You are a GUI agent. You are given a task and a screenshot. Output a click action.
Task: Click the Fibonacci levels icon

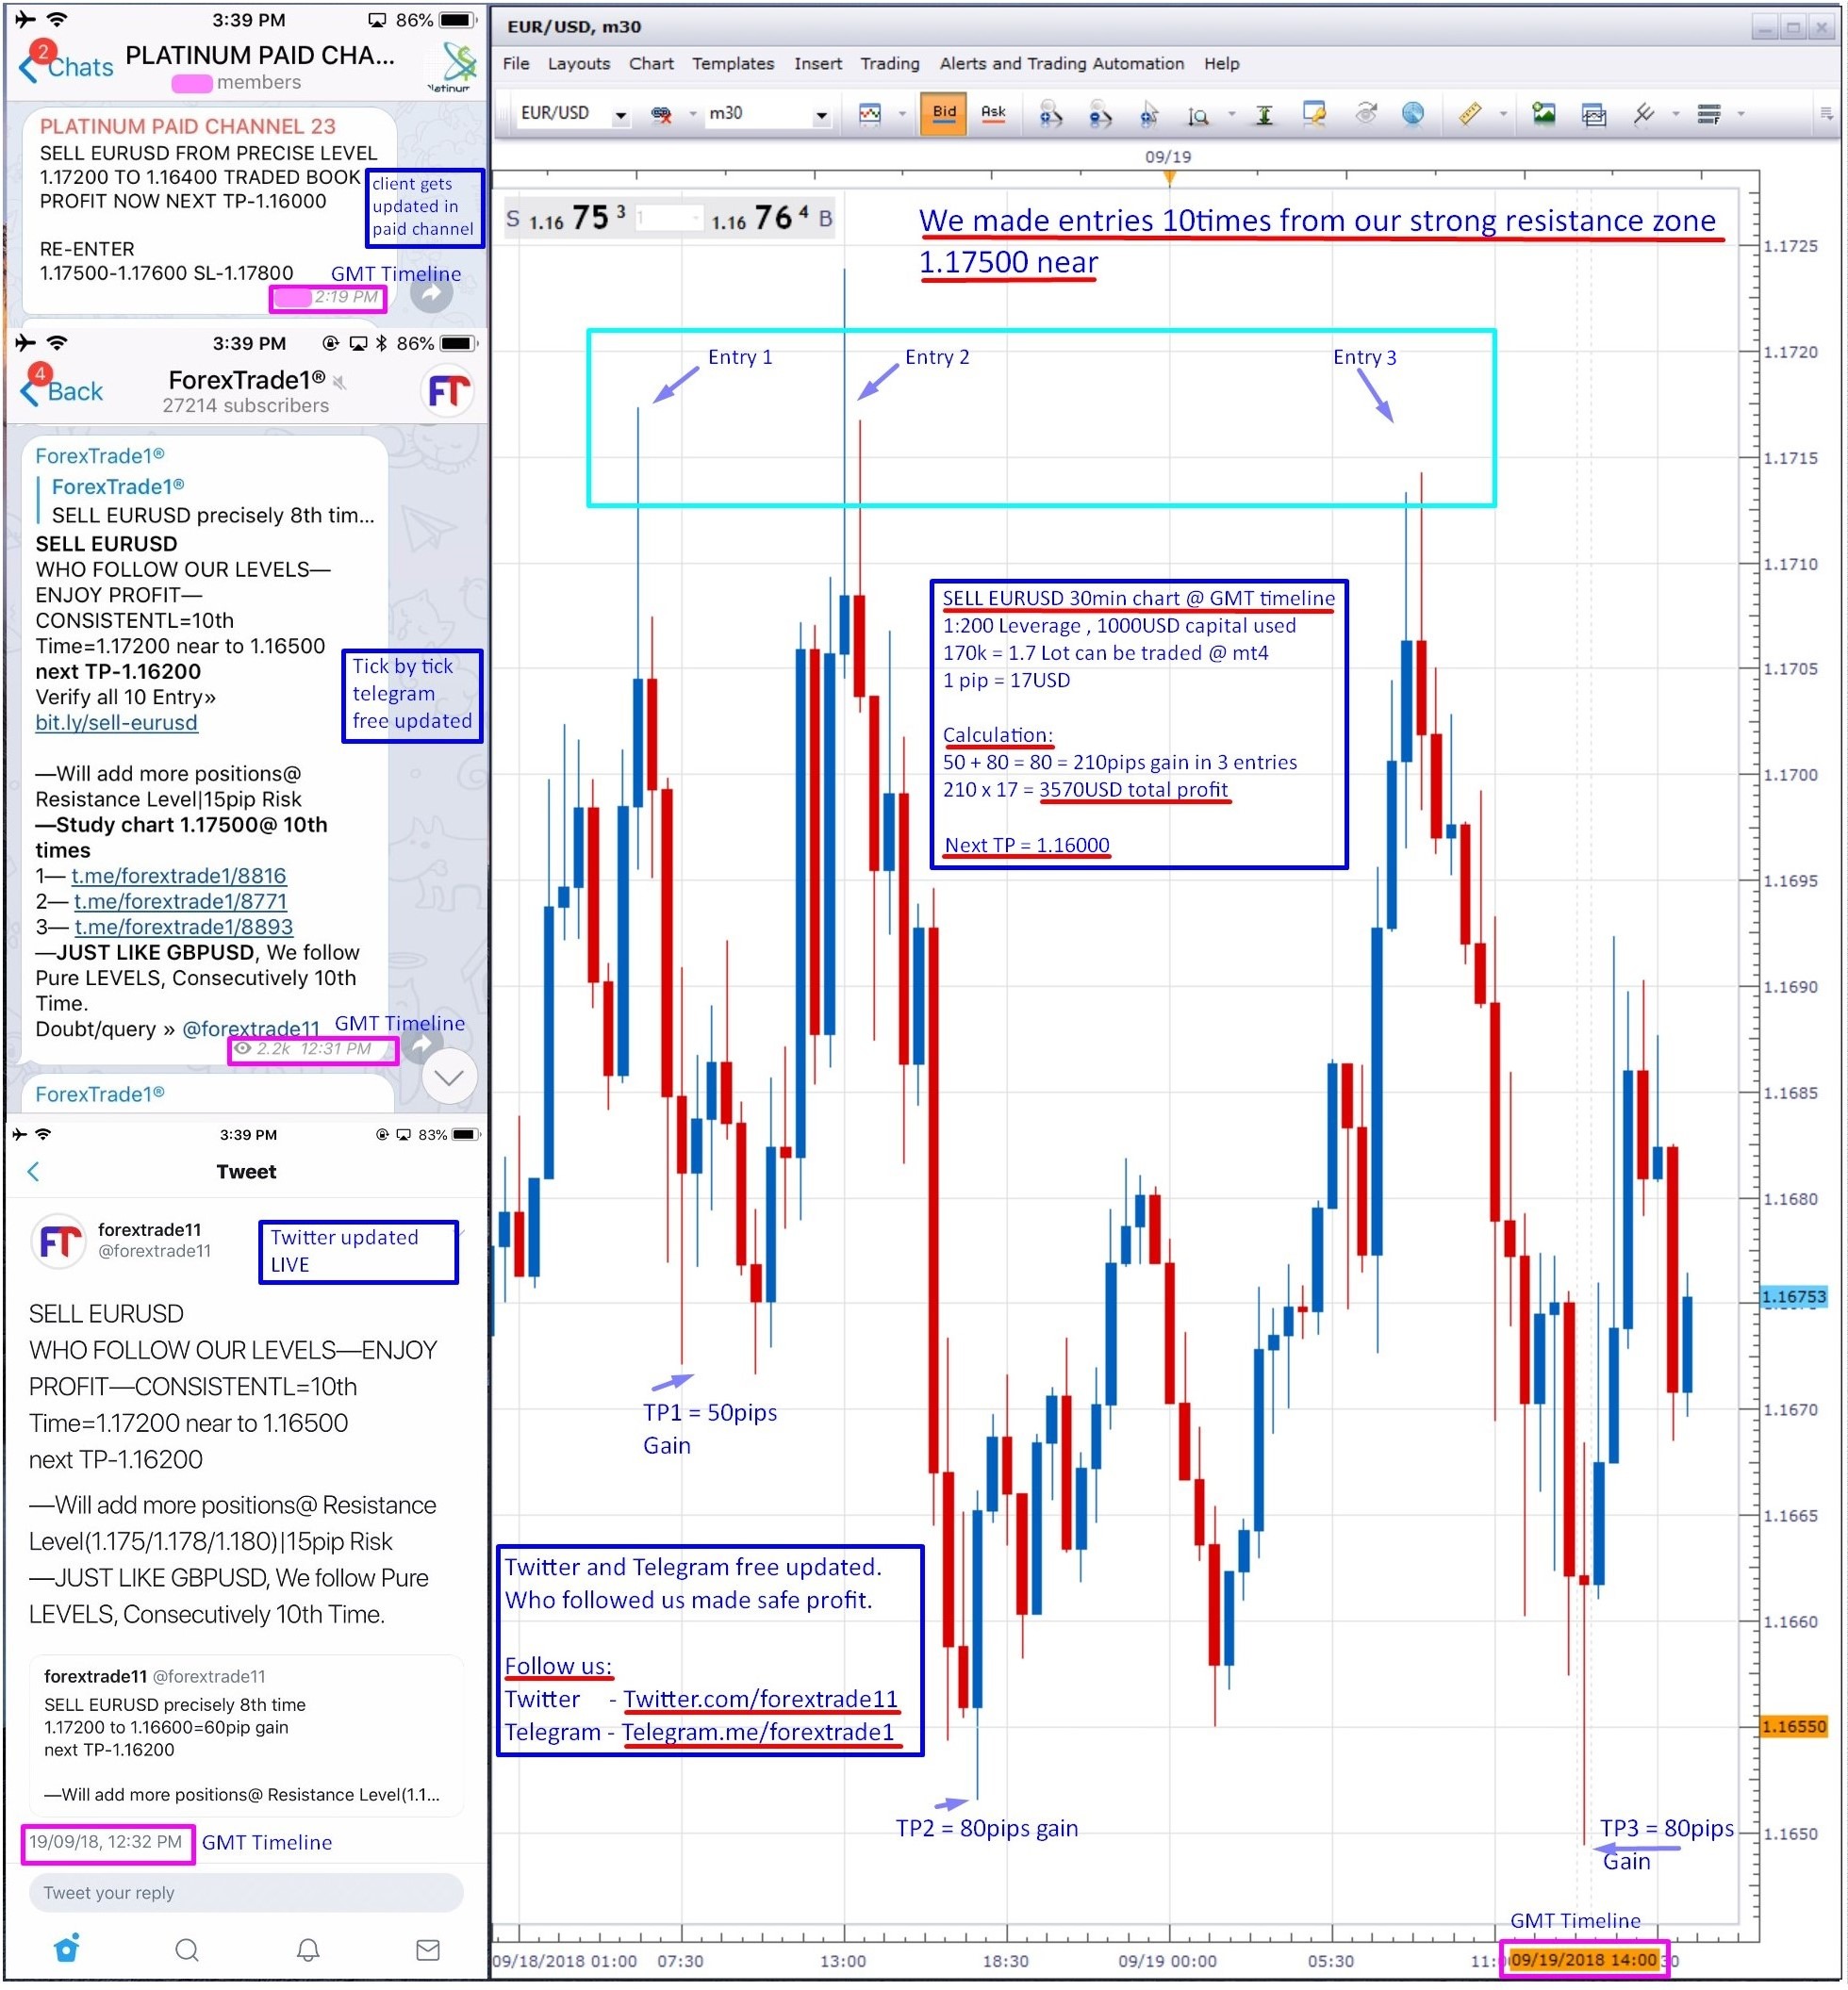click(x=1709, y=114)
